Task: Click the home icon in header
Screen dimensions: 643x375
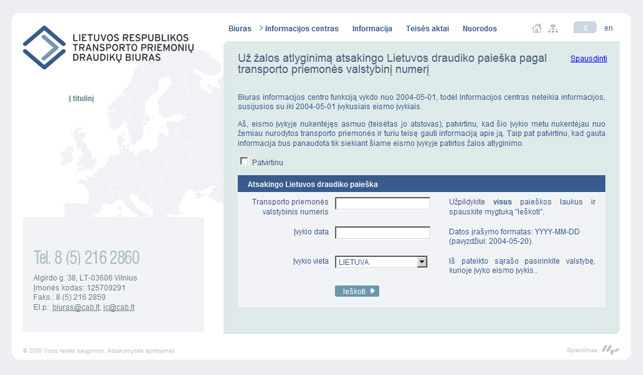Action: (x=536, y=28)
